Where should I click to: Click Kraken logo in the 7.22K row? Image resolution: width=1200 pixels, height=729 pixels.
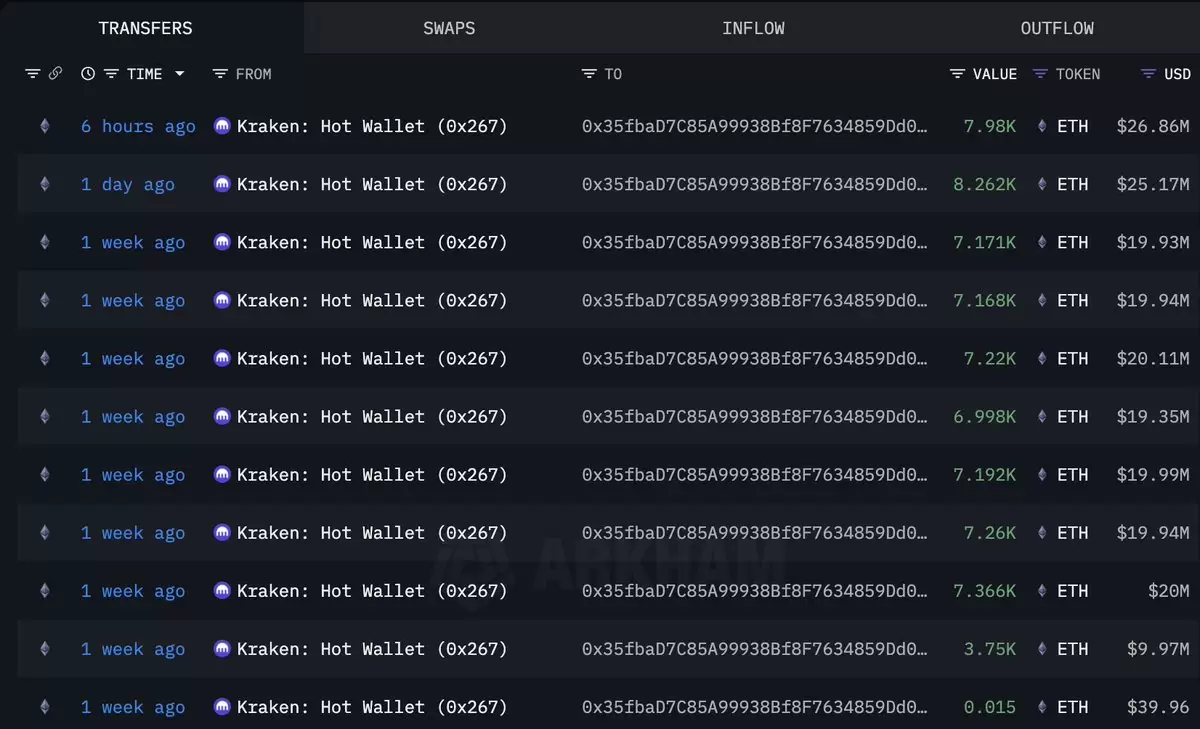tap(222, 358)
